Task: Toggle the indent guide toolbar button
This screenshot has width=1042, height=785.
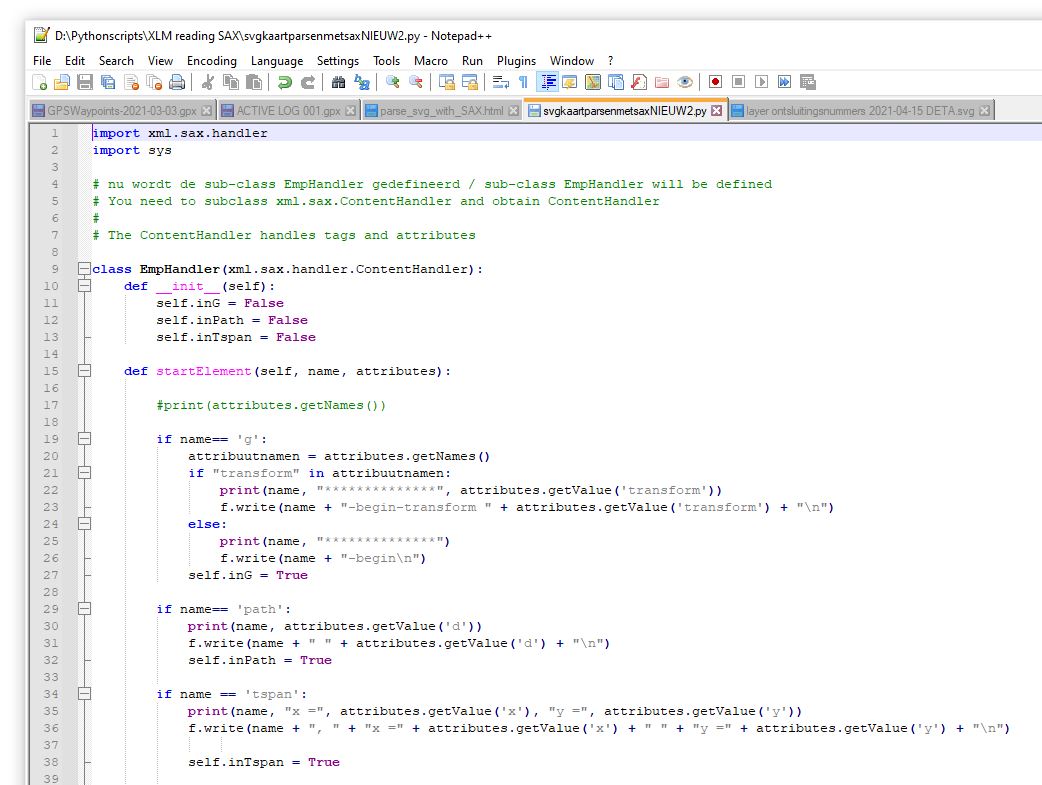Action: 547,82
